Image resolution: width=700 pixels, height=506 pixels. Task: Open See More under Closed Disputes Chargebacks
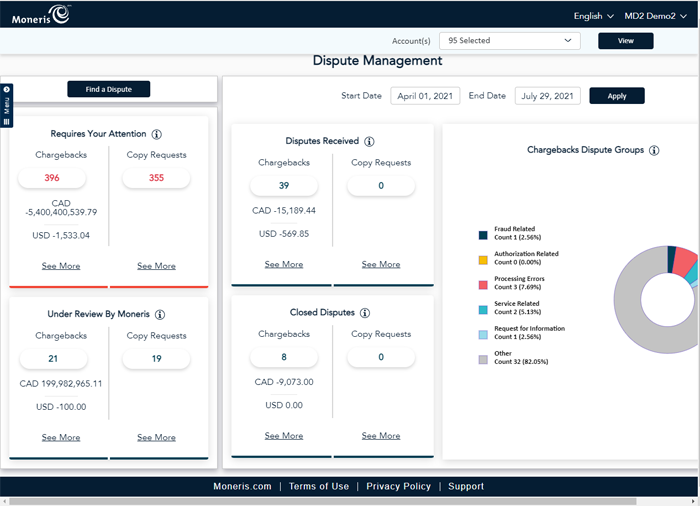coord(284,436)
